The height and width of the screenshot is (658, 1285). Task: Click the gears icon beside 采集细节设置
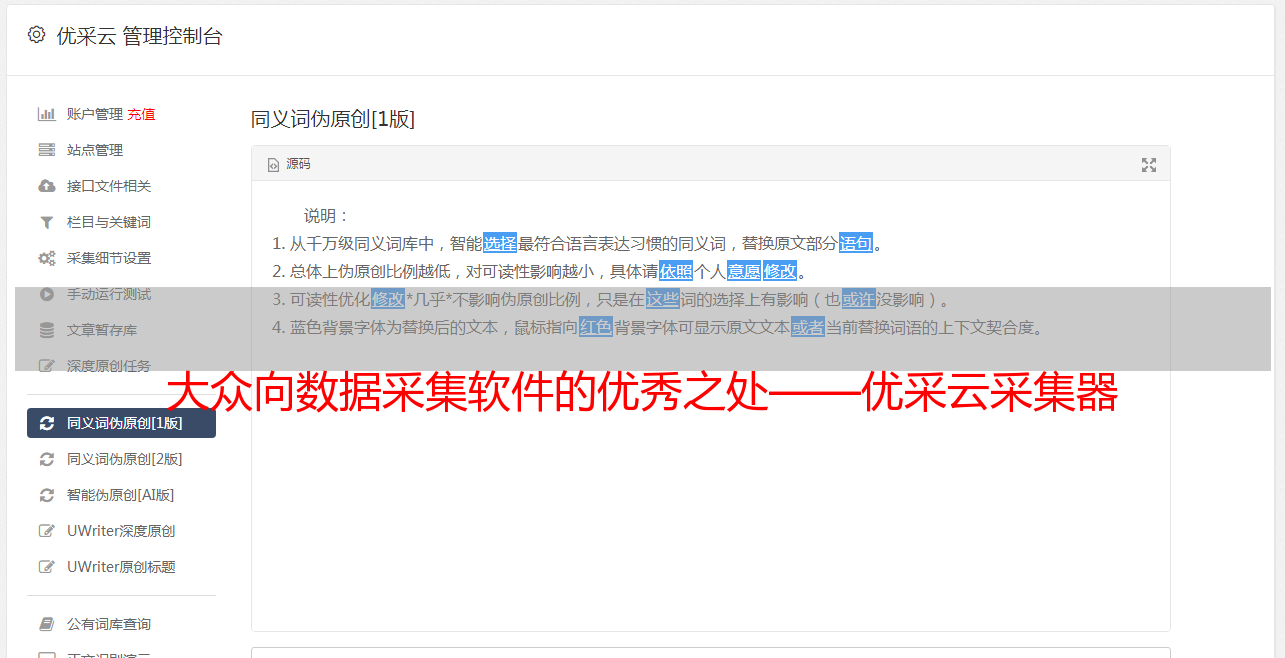tap(46, 258)
